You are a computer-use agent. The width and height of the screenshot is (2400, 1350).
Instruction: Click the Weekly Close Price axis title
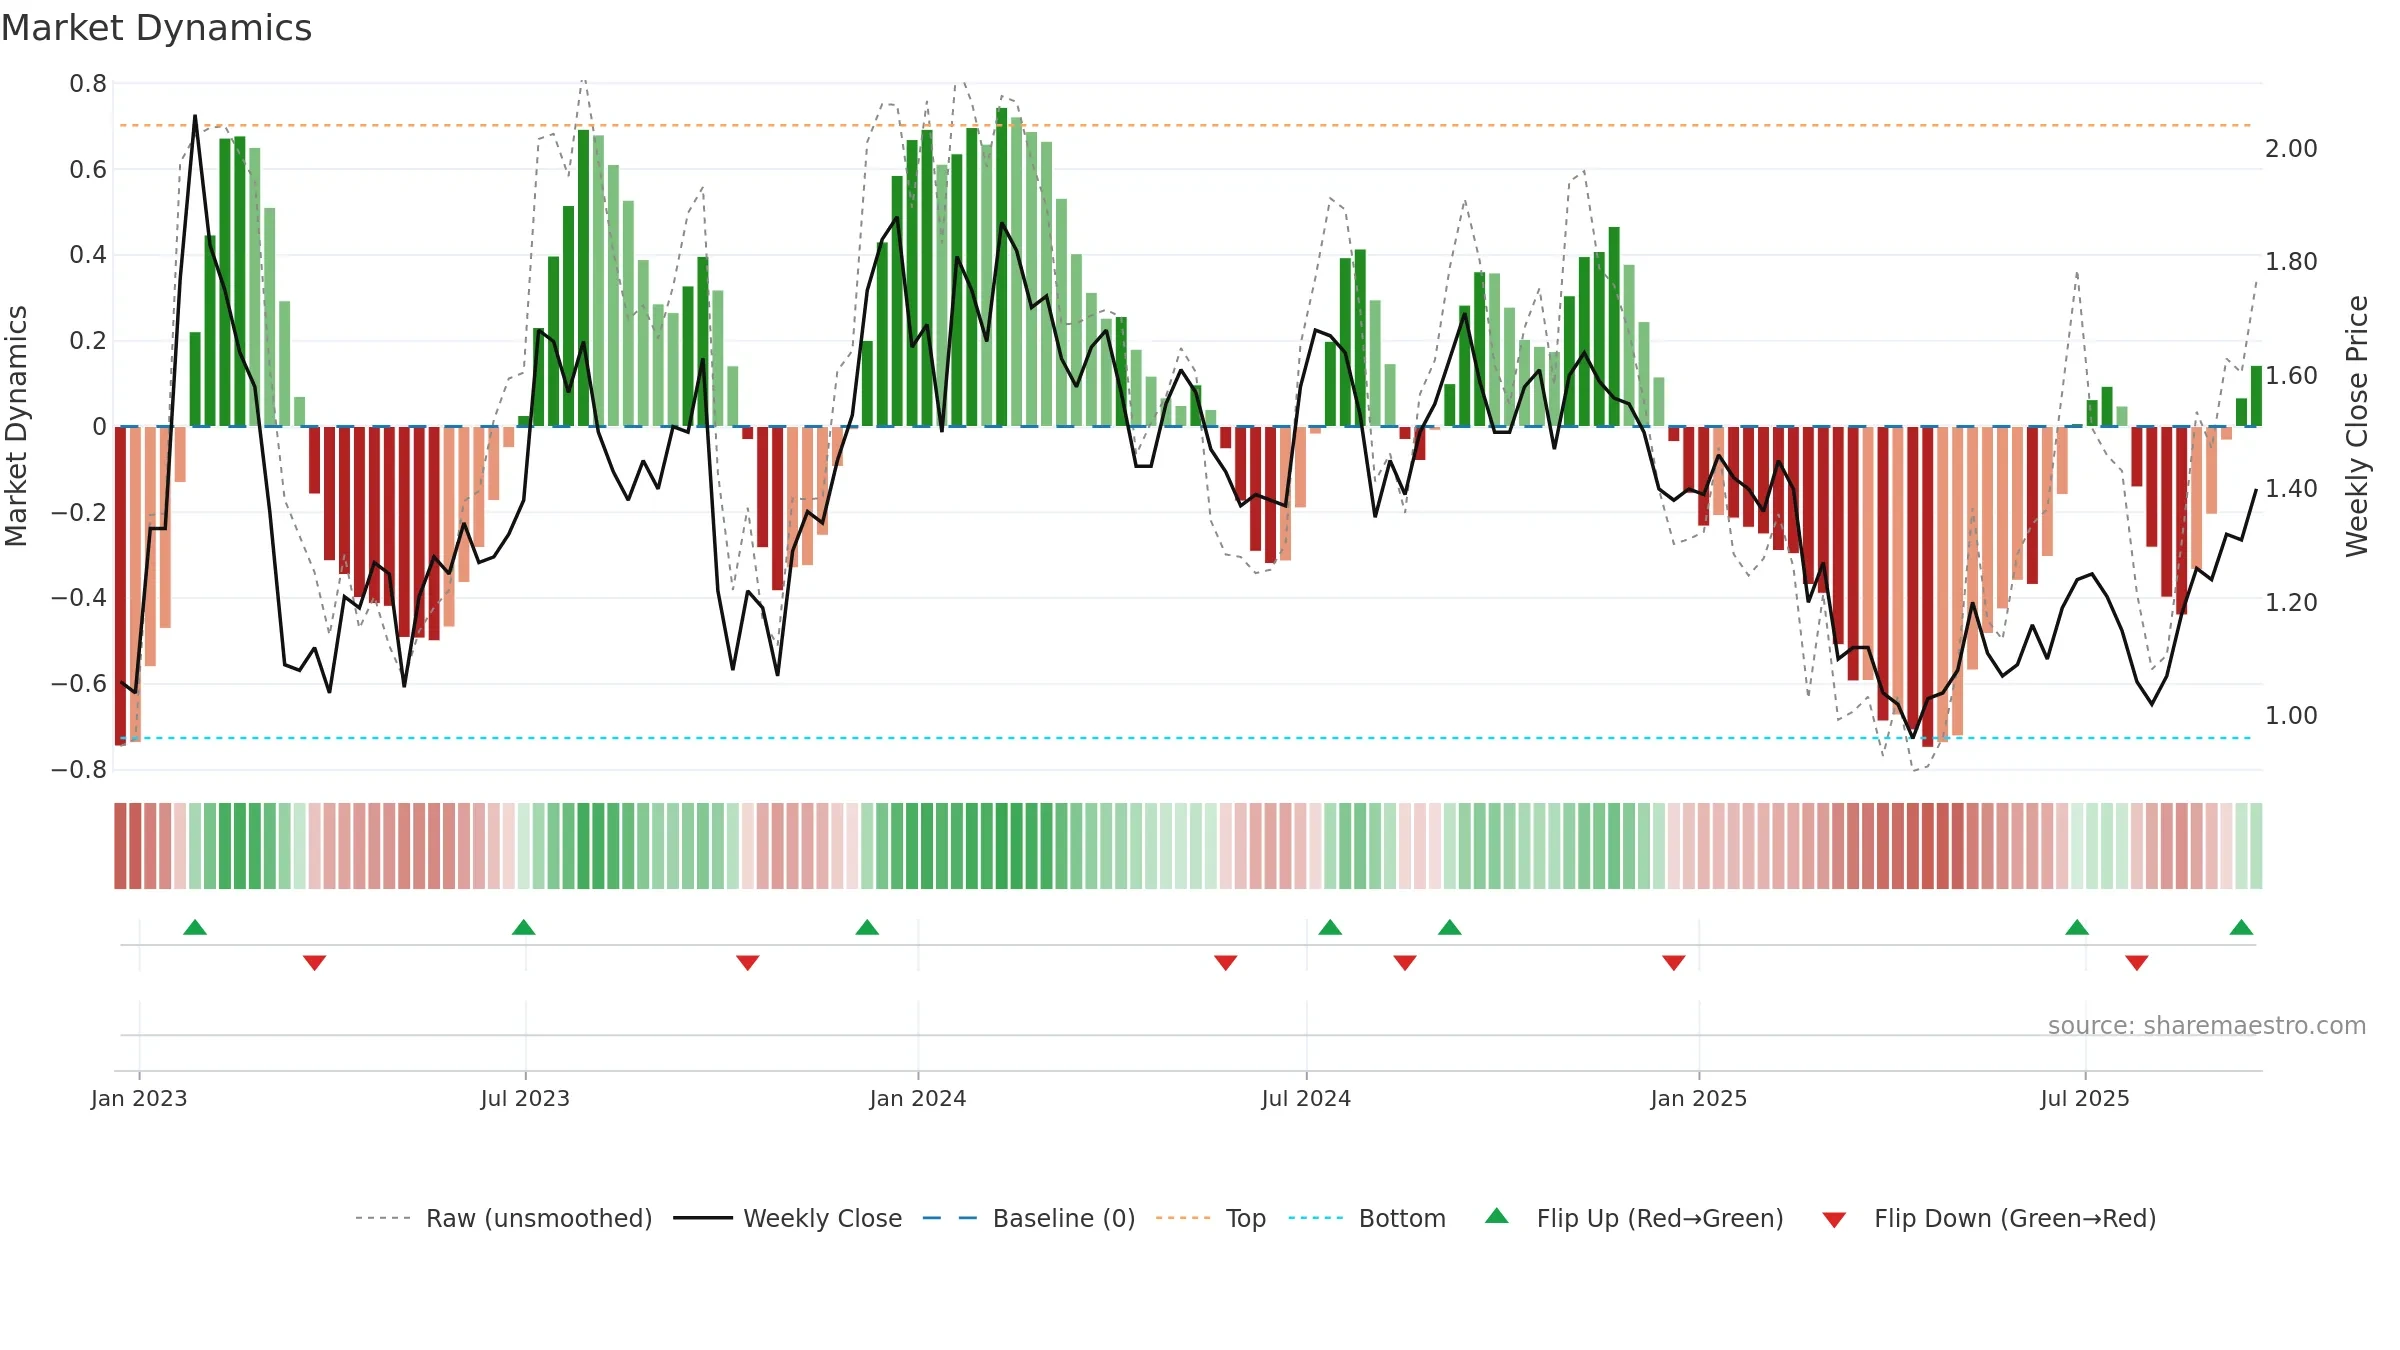coord(2357,426)
